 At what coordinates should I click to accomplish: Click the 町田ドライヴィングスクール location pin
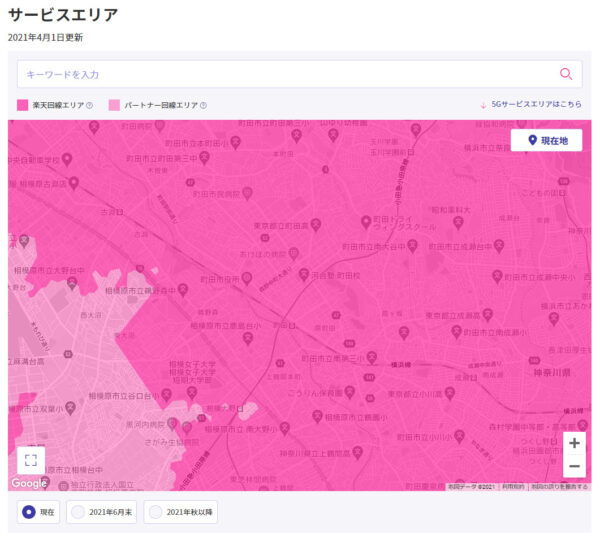366,222
